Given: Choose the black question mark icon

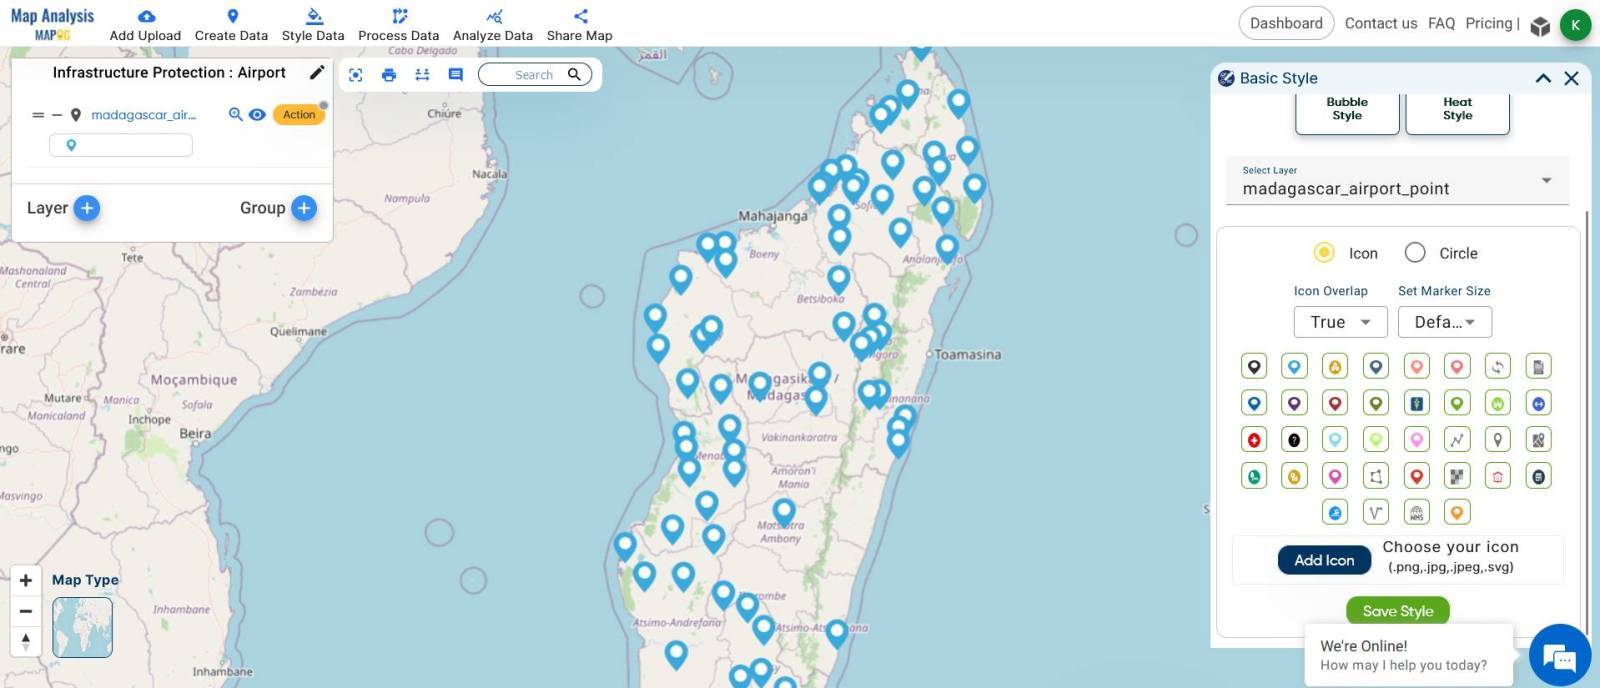Looking at the screenshot, I should tap(1294, 440).
